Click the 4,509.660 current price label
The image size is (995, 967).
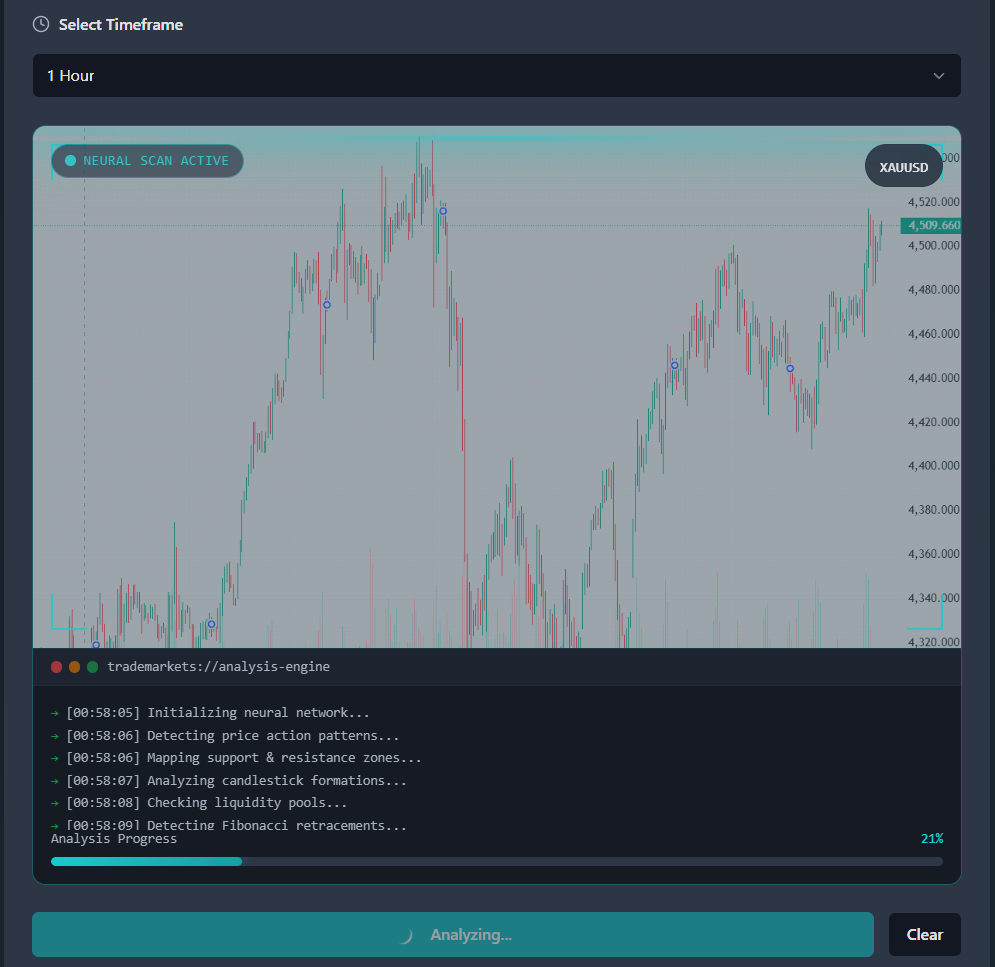[x=930, y=224]
